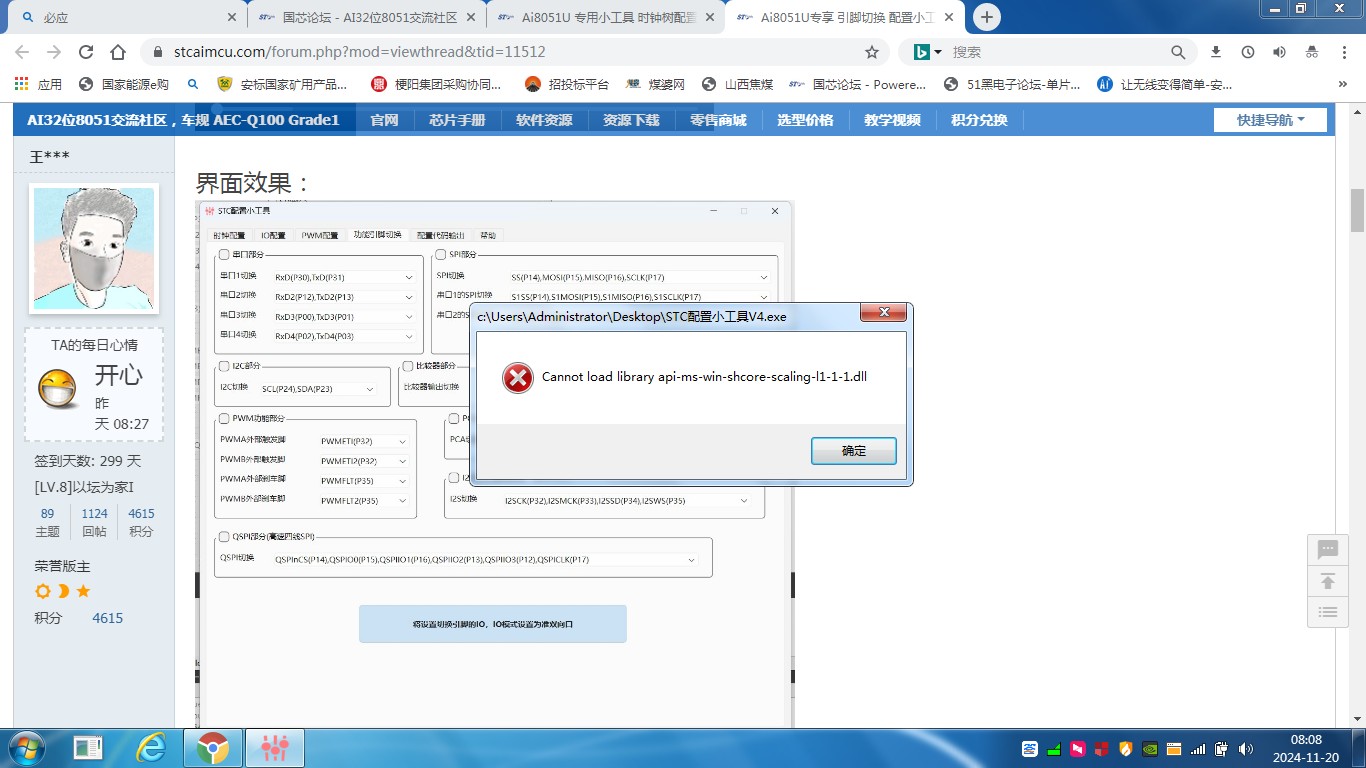The width and height of the screenshot is (1366, 768).
Task: Open the Bing search engine selector dropdown
Action: 930,52
